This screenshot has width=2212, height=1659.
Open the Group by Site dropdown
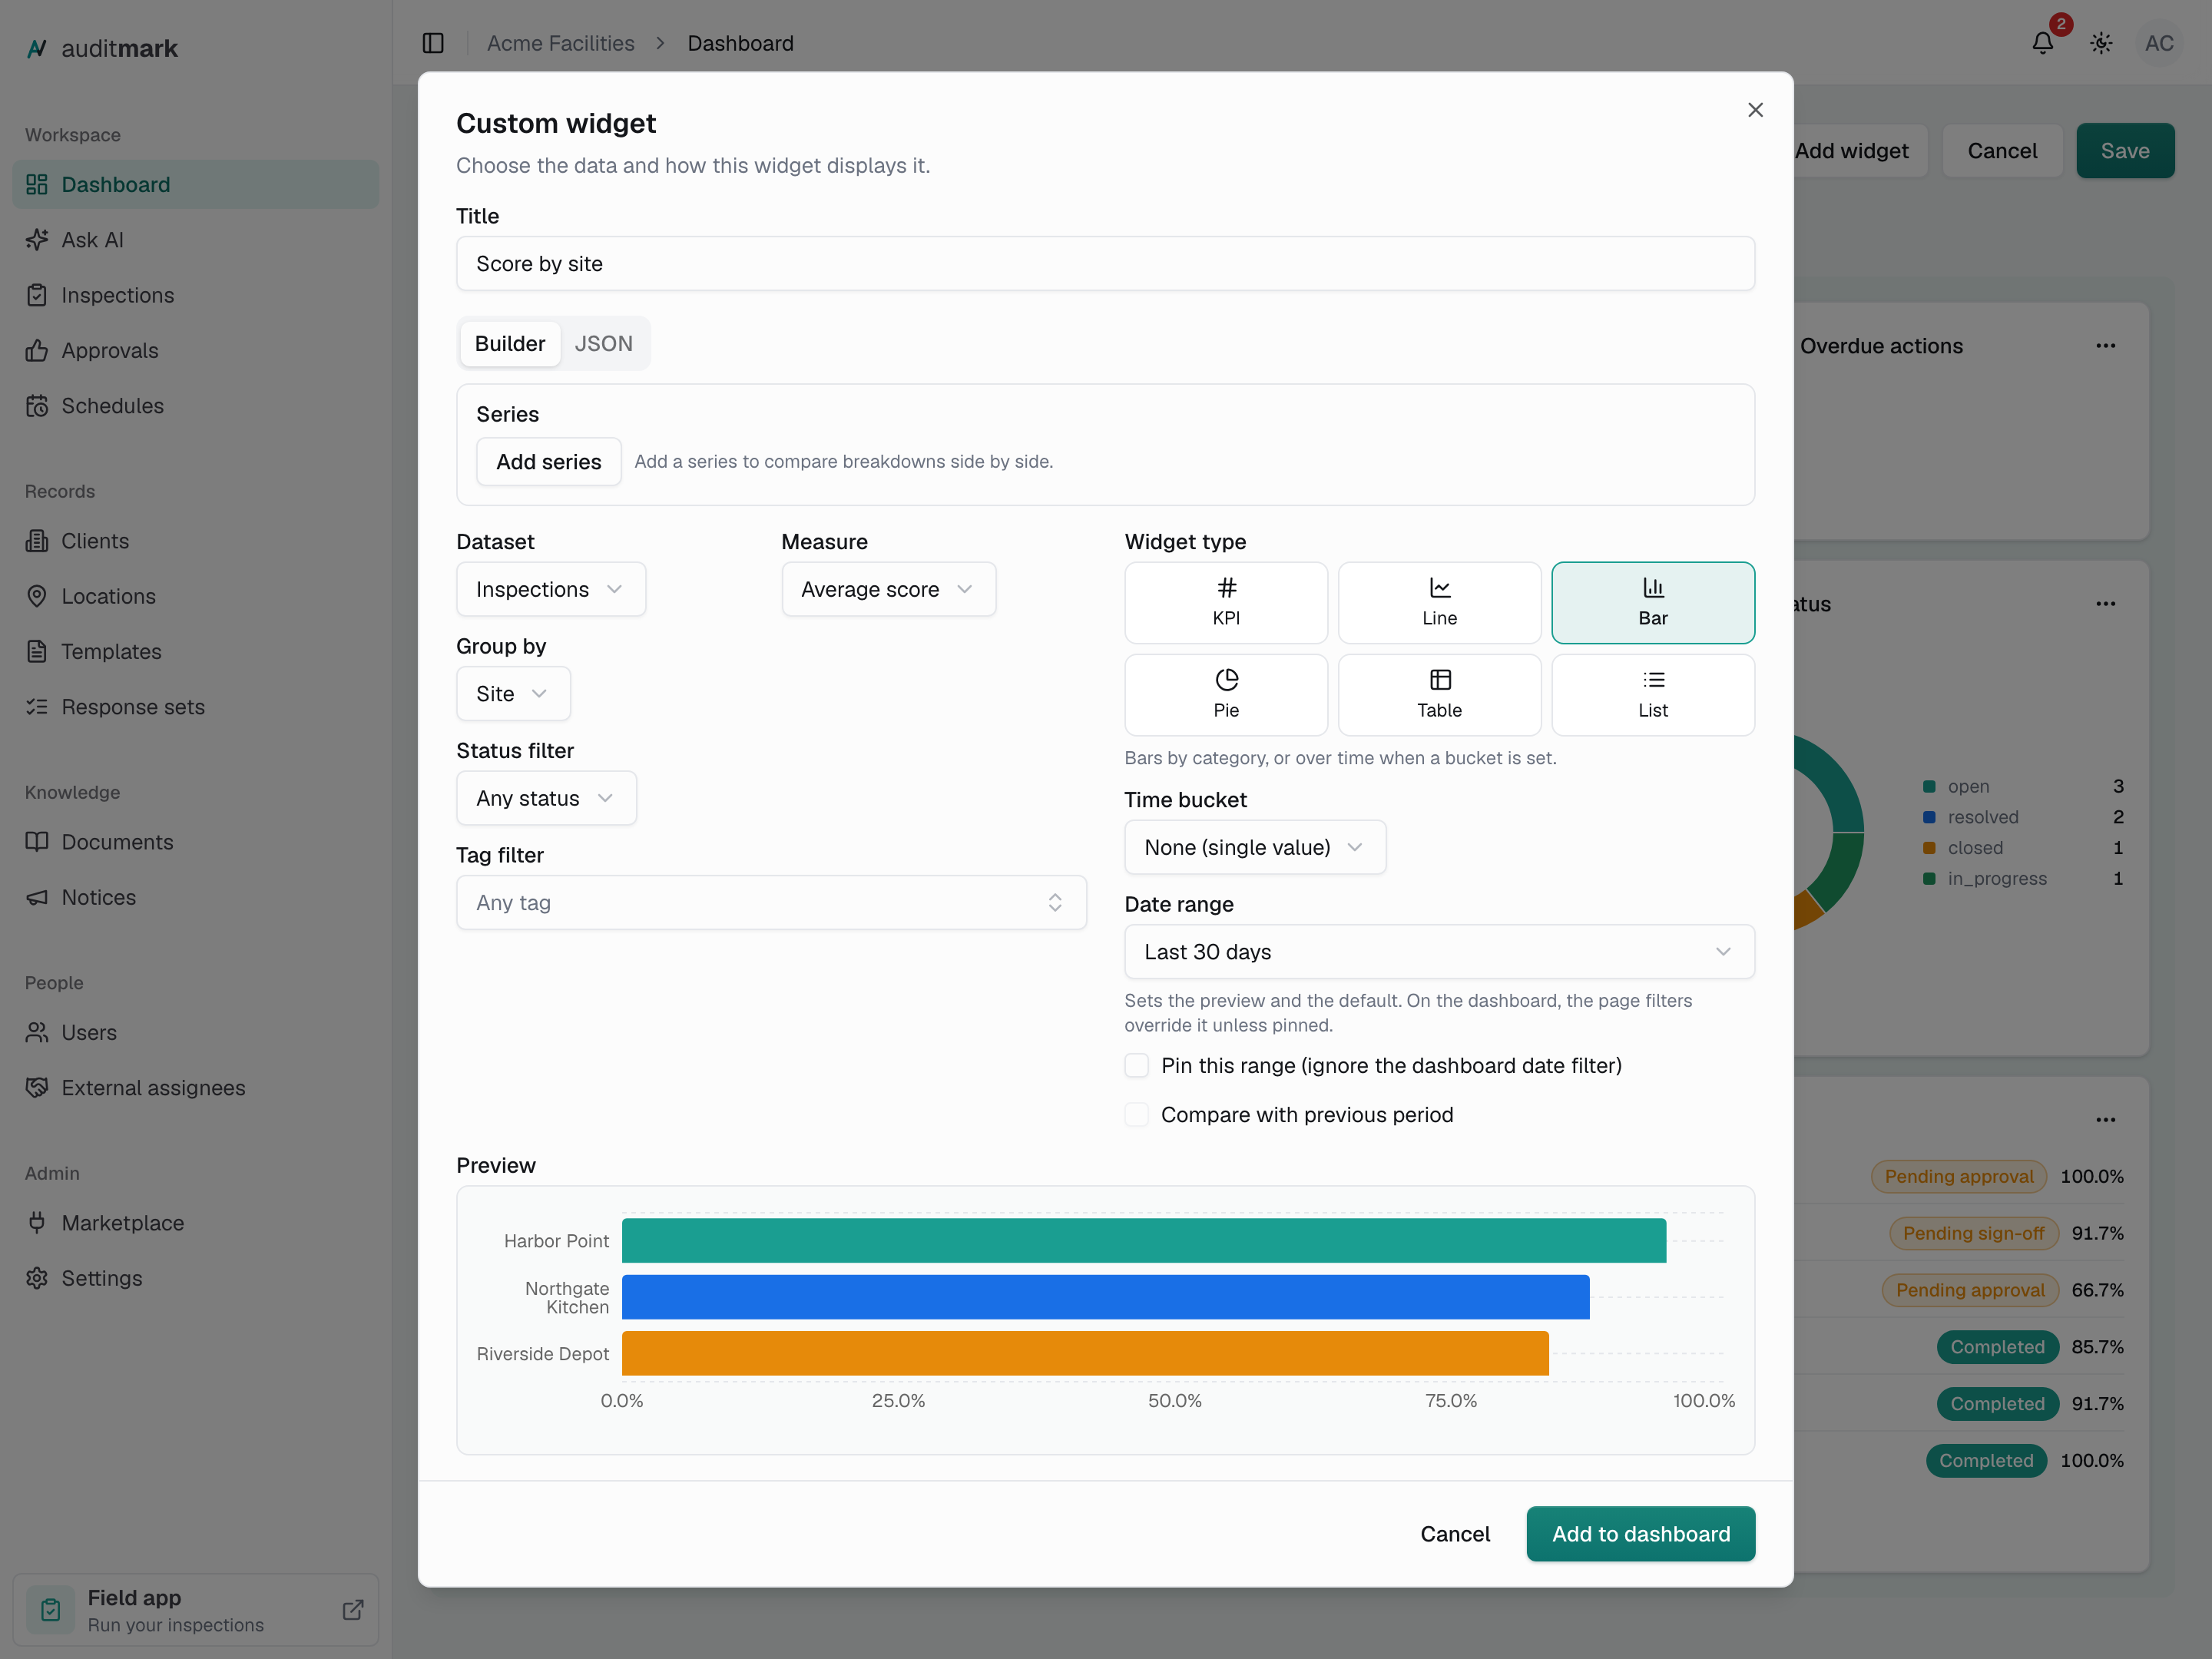[x=513, y=693]
